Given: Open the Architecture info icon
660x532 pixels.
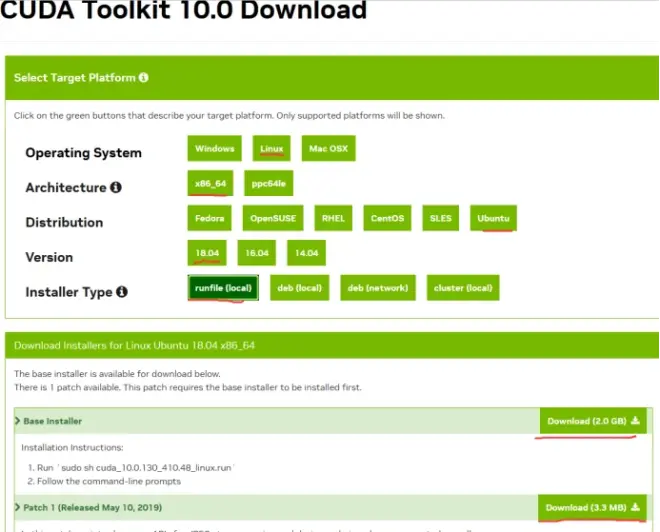Looking at the screenshot, I should point(116,187).
